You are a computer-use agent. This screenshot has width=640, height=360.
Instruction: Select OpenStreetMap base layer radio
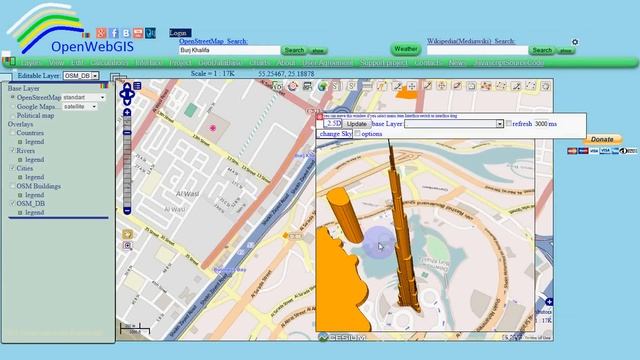click(13, 97)
